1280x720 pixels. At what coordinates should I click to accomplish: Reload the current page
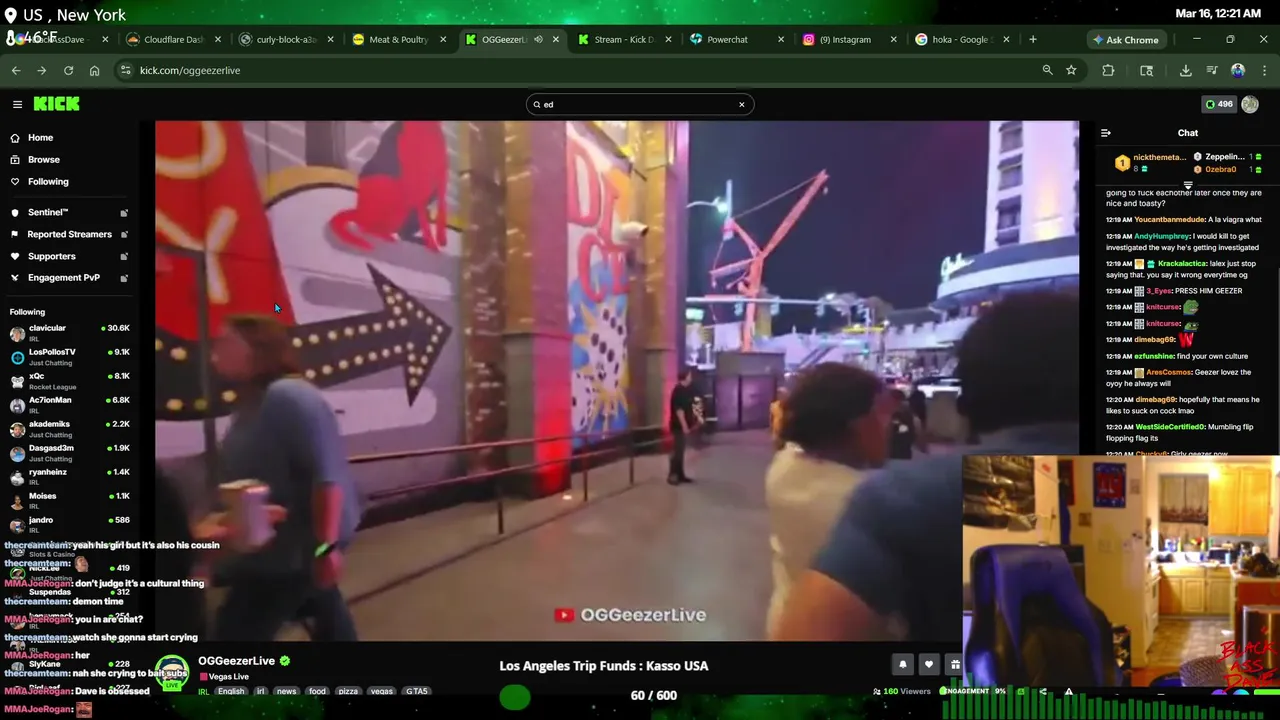pyautogui.click(x=68, y=70)
